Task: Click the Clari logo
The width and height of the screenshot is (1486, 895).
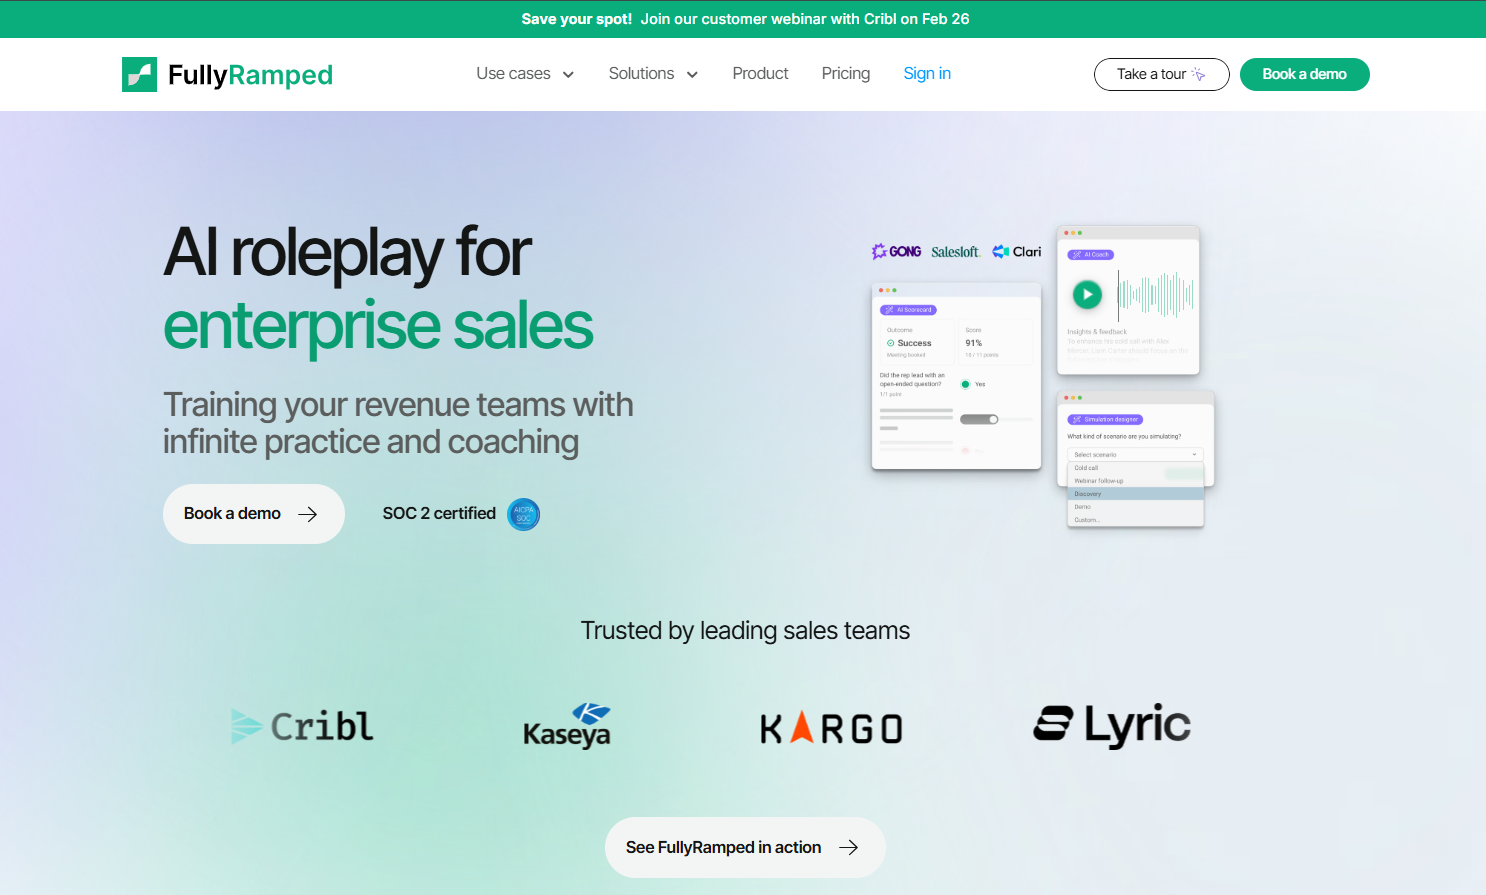Action: (x=1017, y=252)
